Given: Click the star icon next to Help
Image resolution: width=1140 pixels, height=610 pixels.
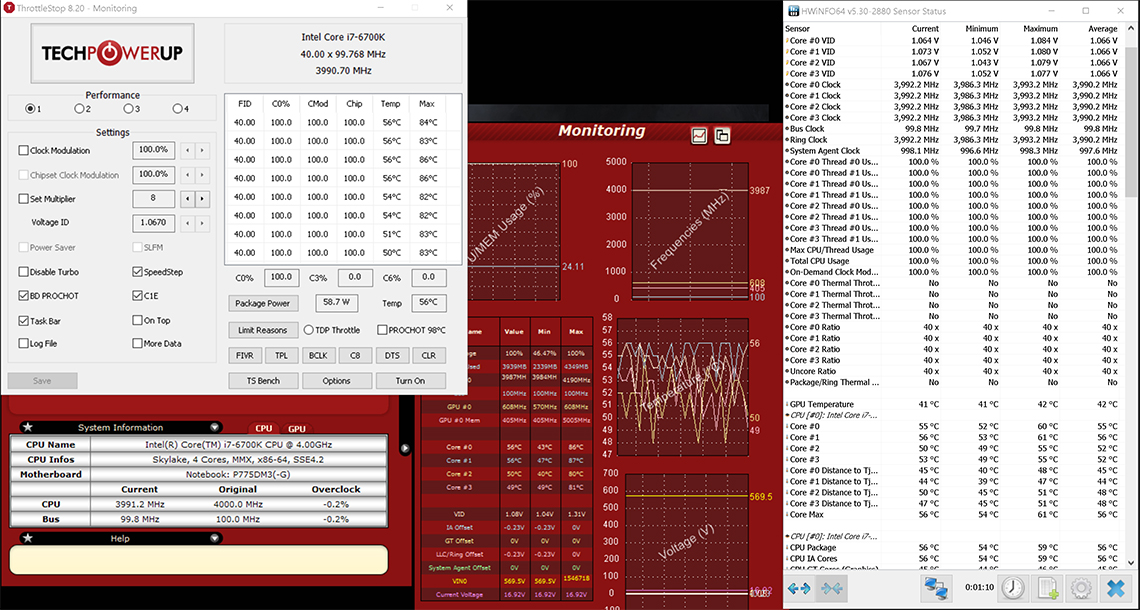Looking at the screenshot, I should pyautogui.click(x=28, y=538).
